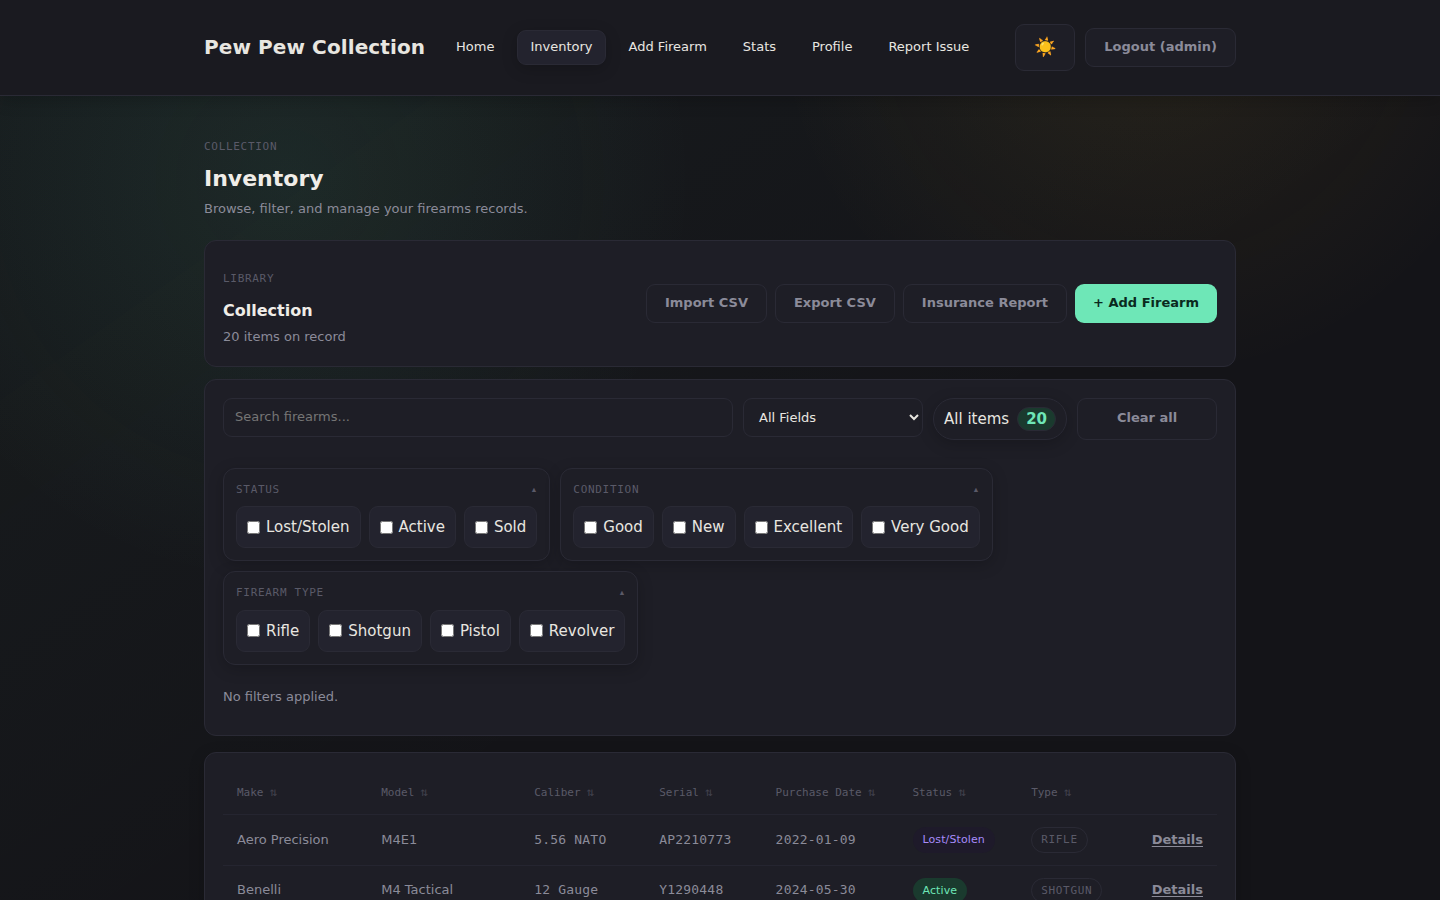Collapse the Firearm Type filter group
This screenshot has height=900, width=1440.
pos(622,593)
